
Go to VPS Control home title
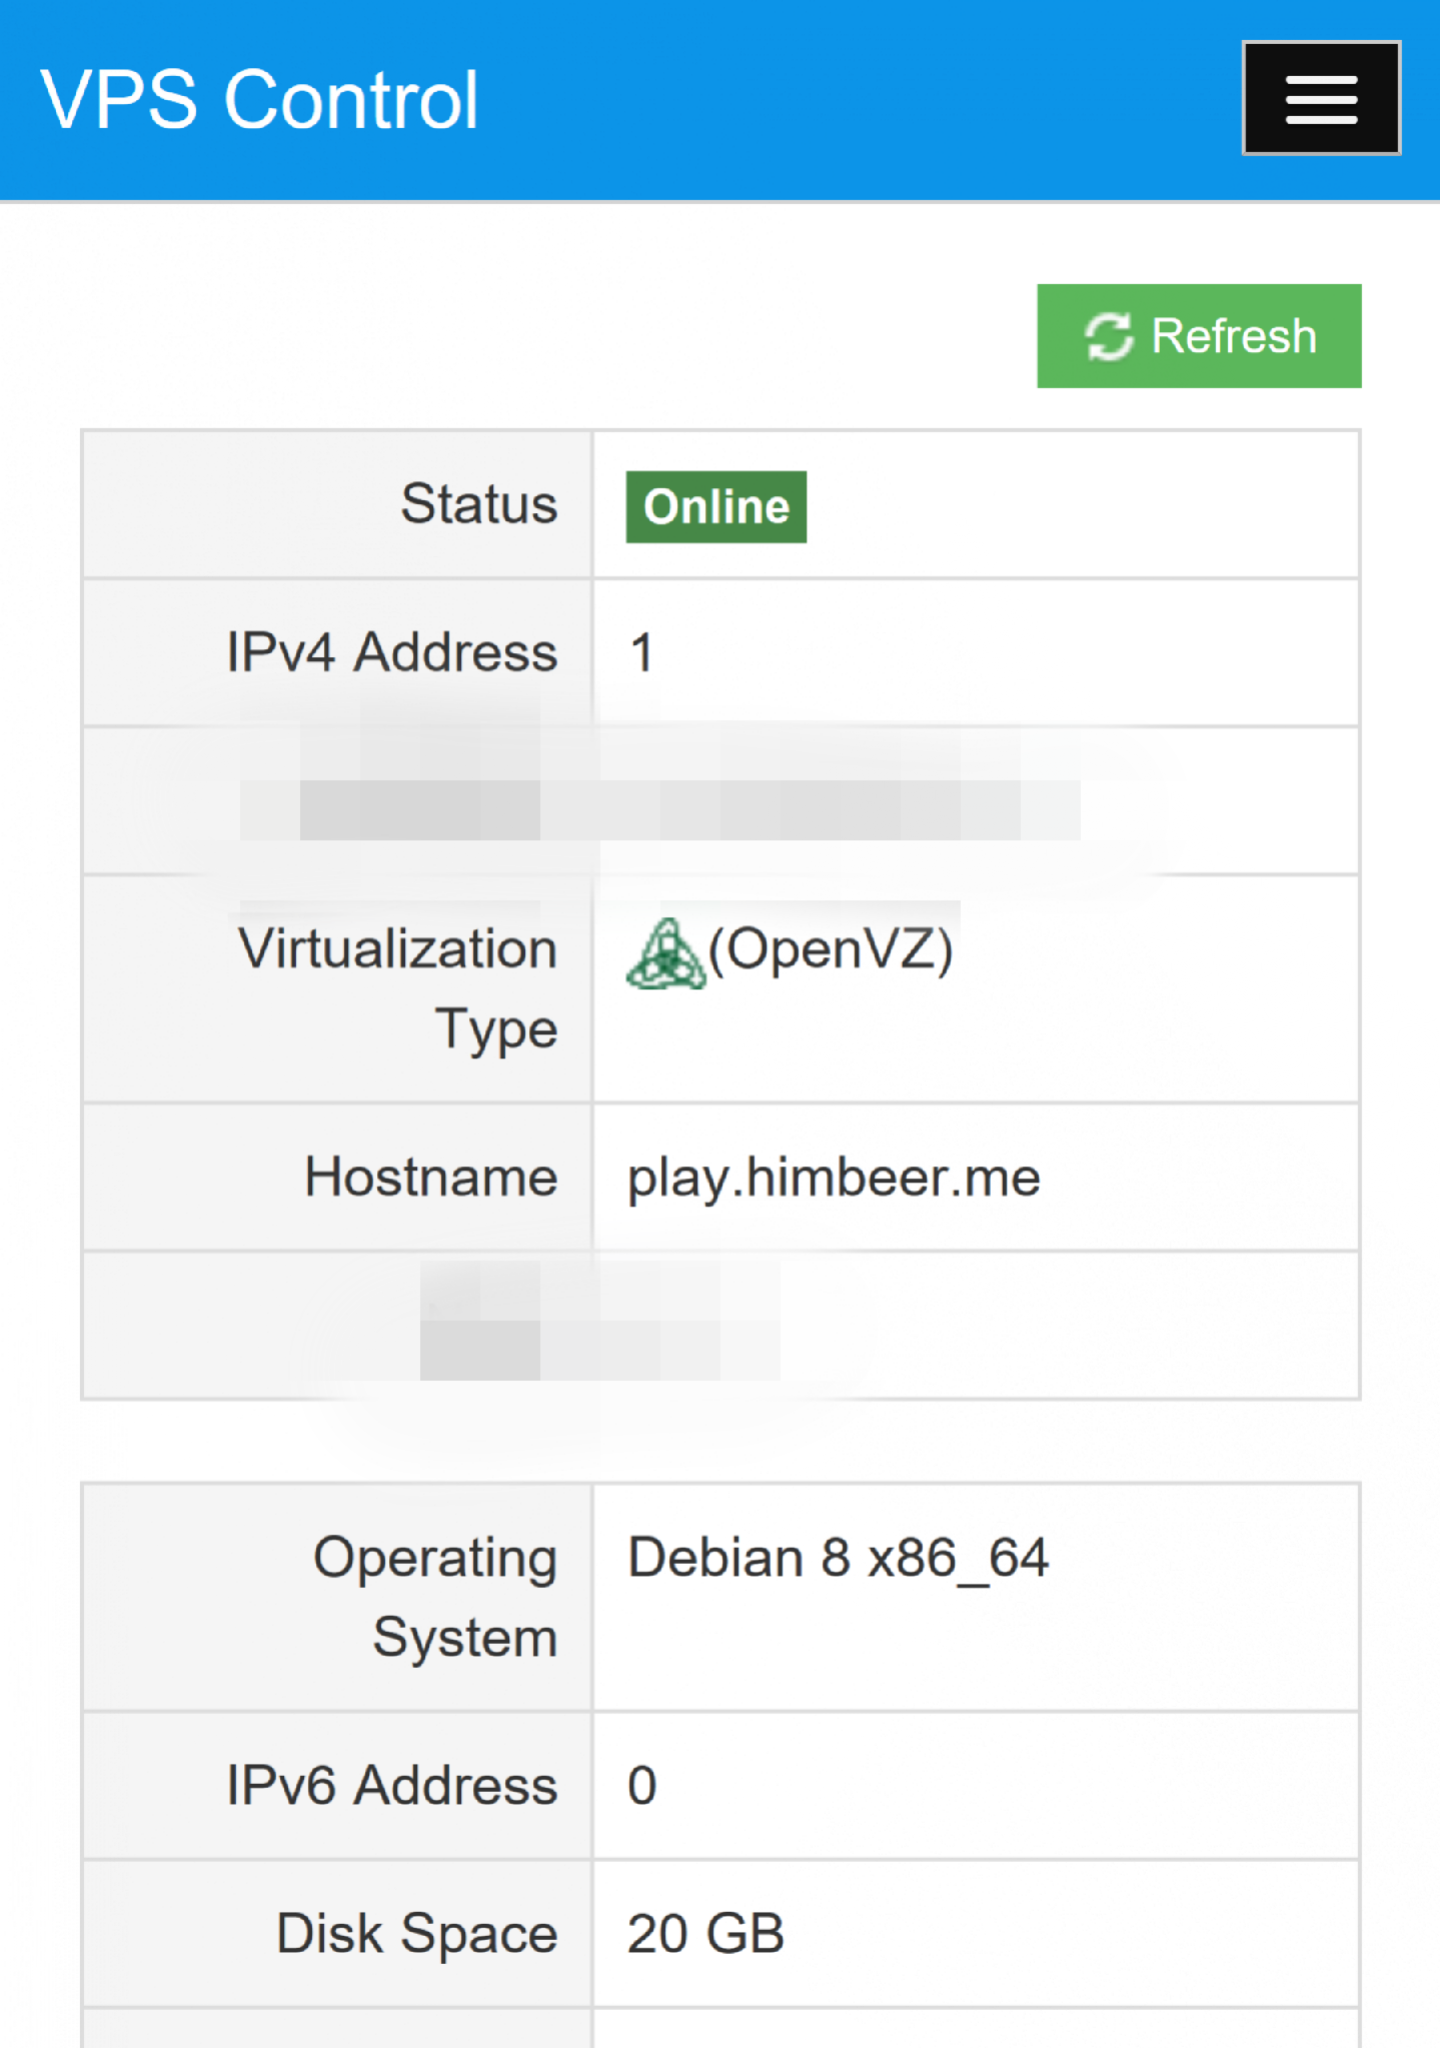(260, 100)
